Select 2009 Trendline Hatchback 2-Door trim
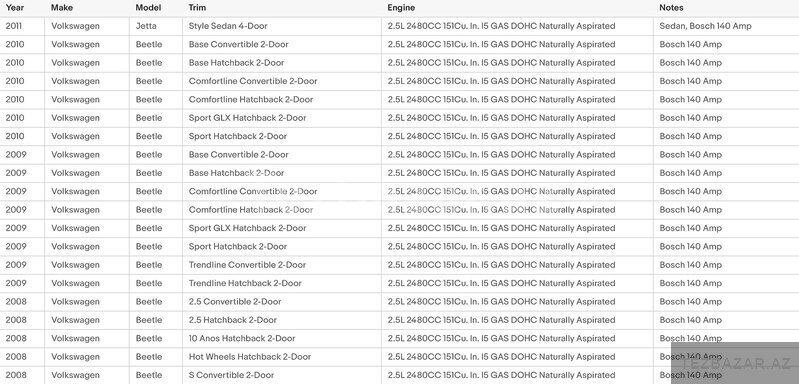Image resolution: width=799 pixels, height=384 pixels. [x=245, y=283]
